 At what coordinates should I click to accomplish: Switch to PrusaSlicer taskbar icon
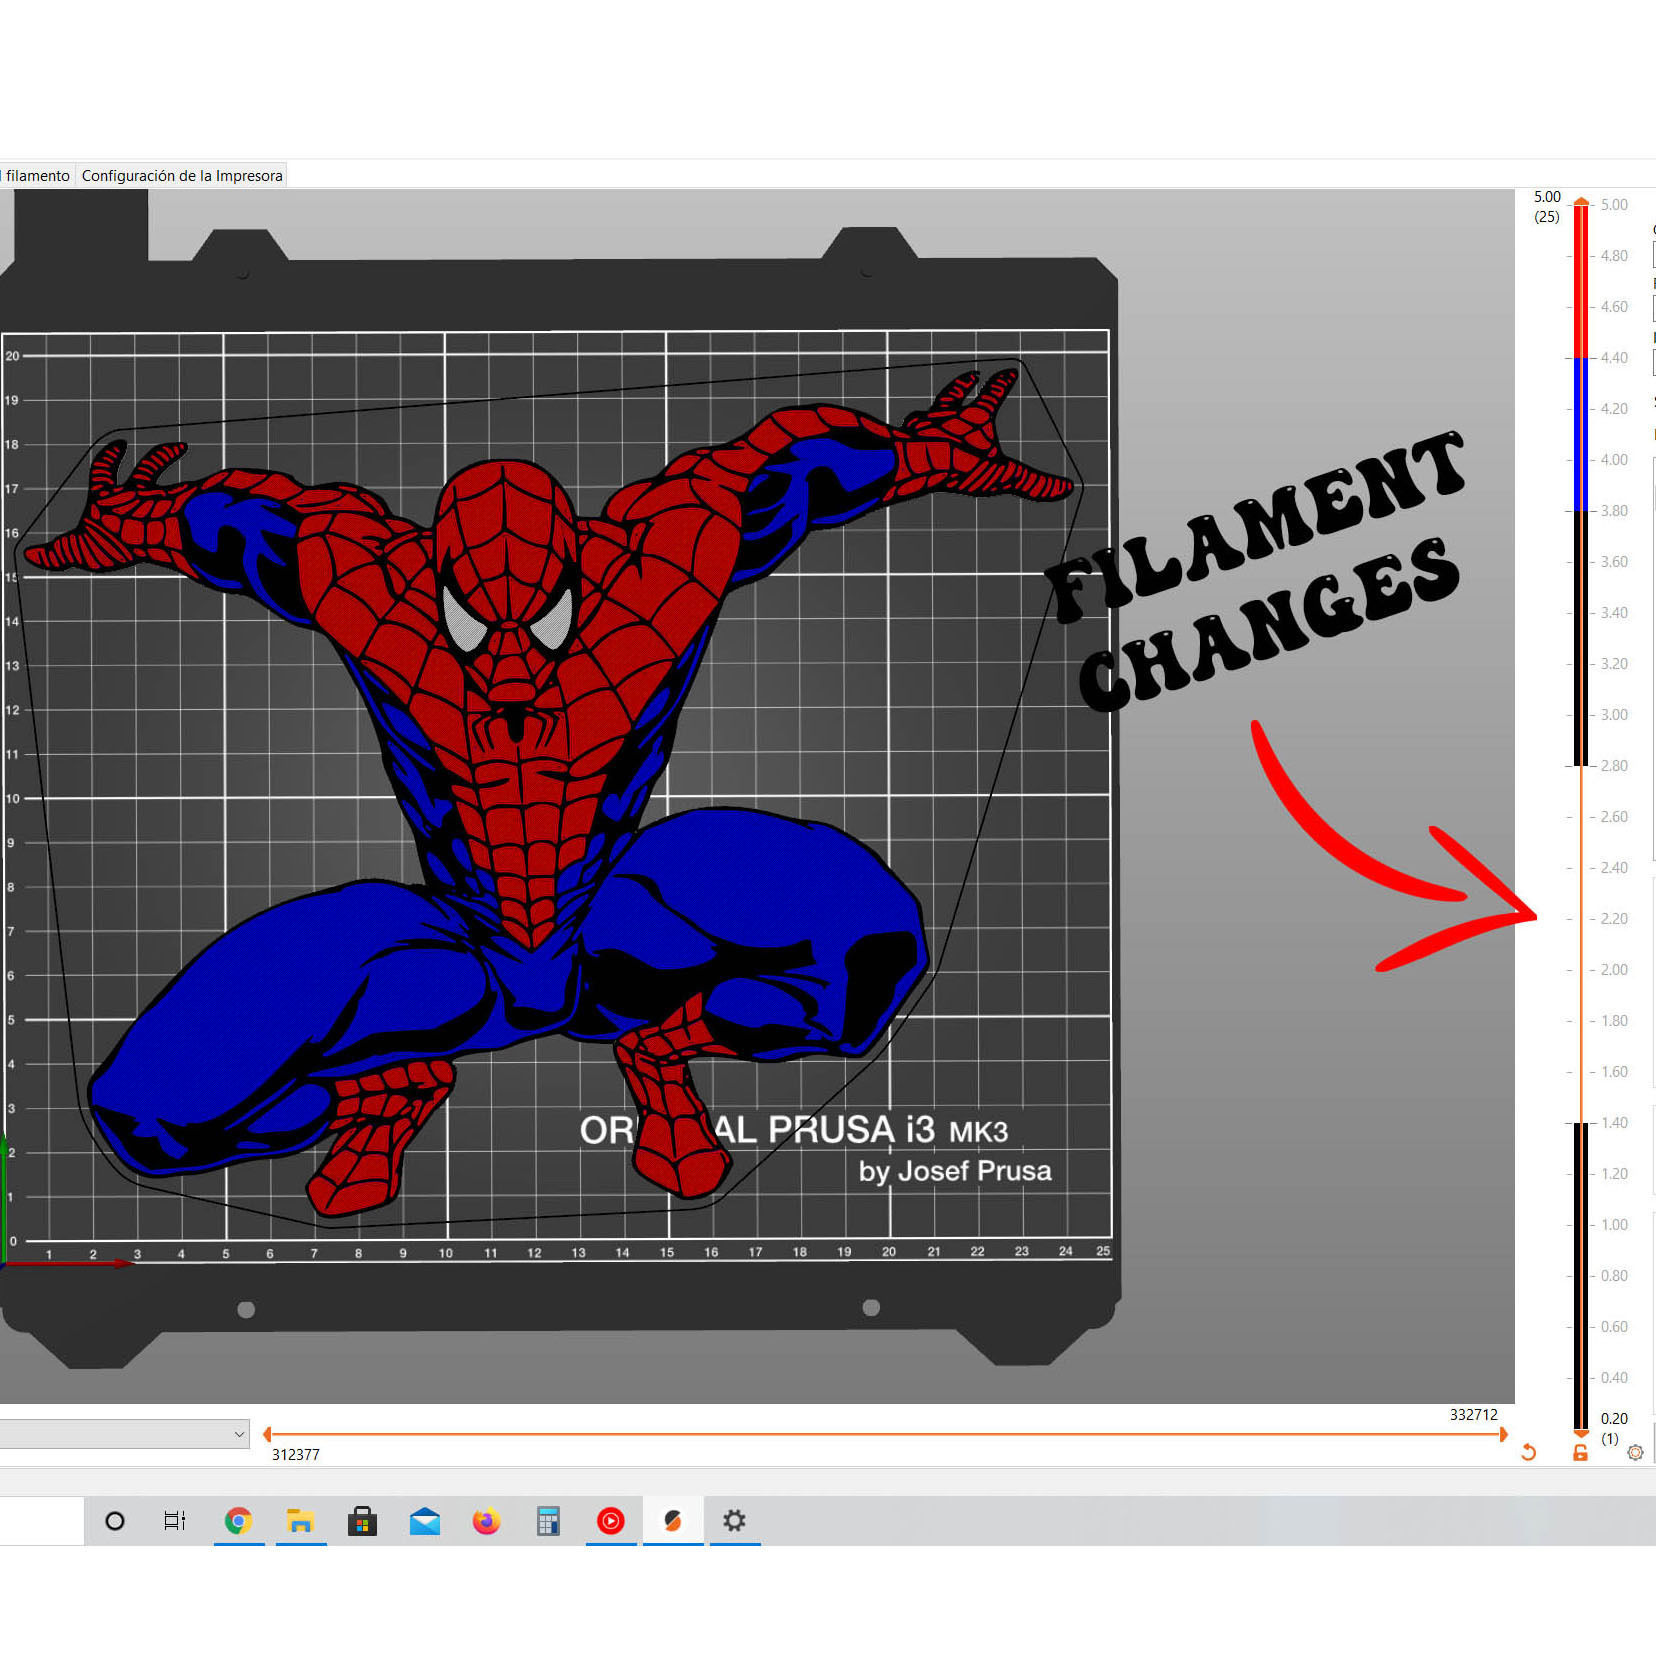[x=673, y=1521]
